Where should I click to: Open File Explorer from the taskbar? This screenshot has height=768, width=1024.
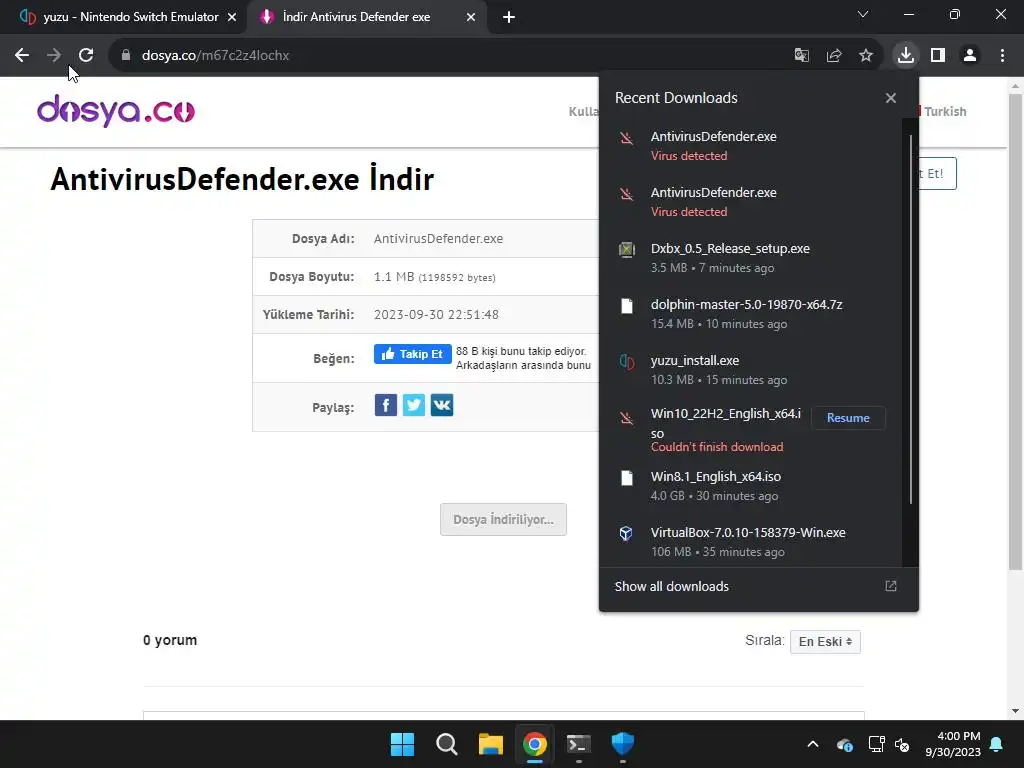[x=490, y=744]
